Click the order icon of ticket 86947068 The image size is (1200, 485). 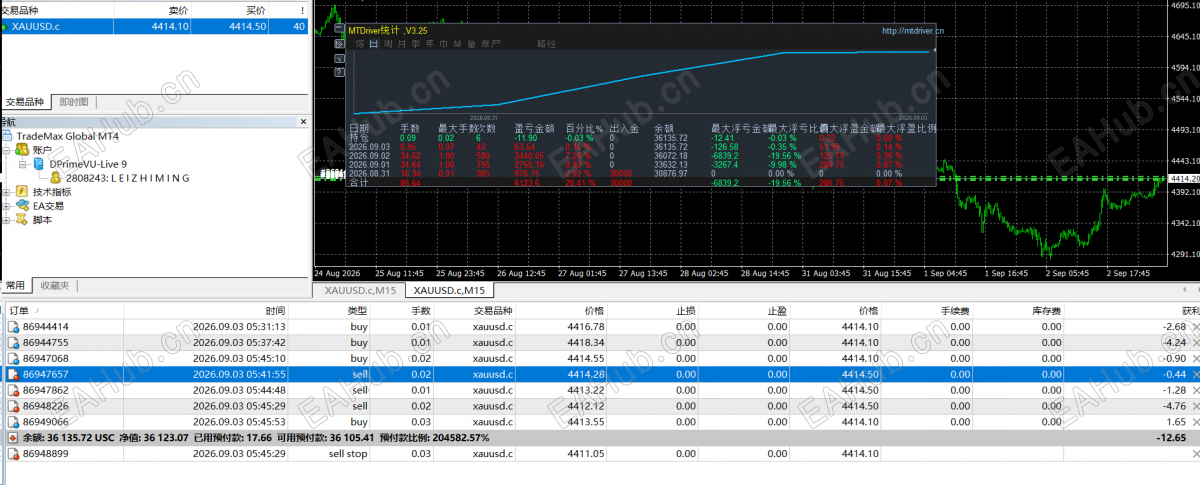coord(14,358)
